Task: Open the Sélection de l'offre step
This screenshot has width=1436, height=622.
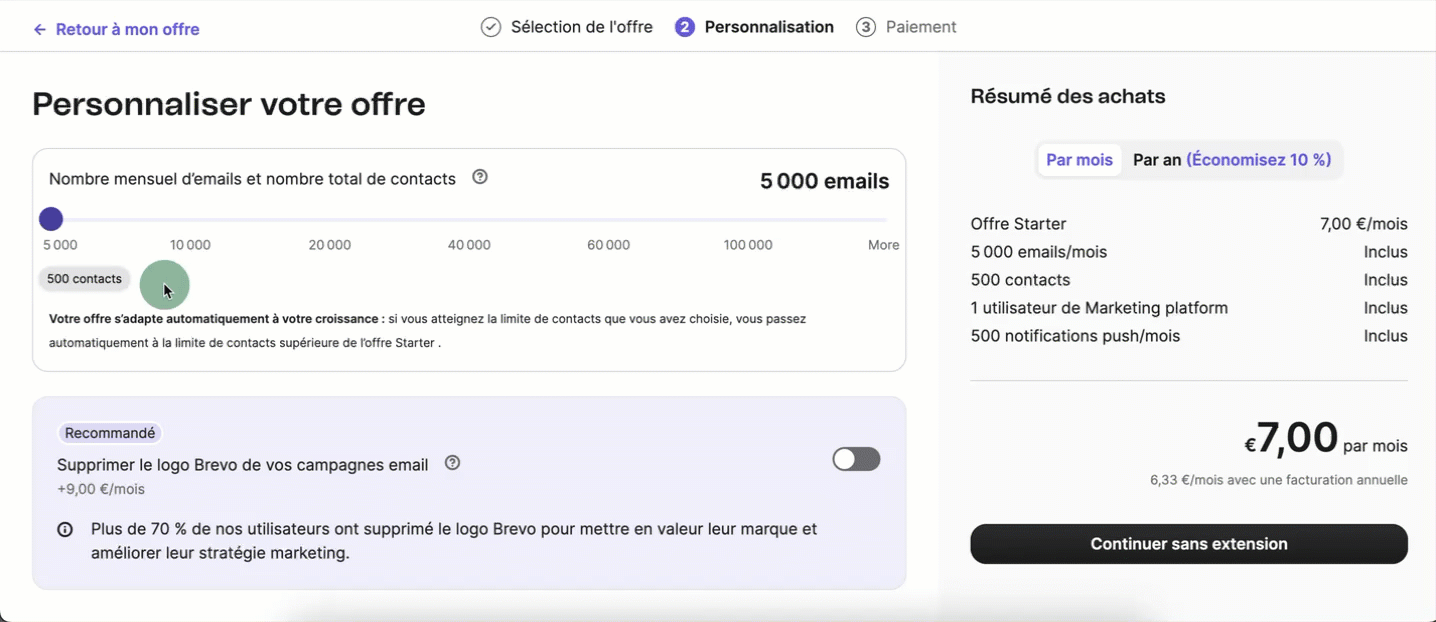Action: [x=581, y=27]
